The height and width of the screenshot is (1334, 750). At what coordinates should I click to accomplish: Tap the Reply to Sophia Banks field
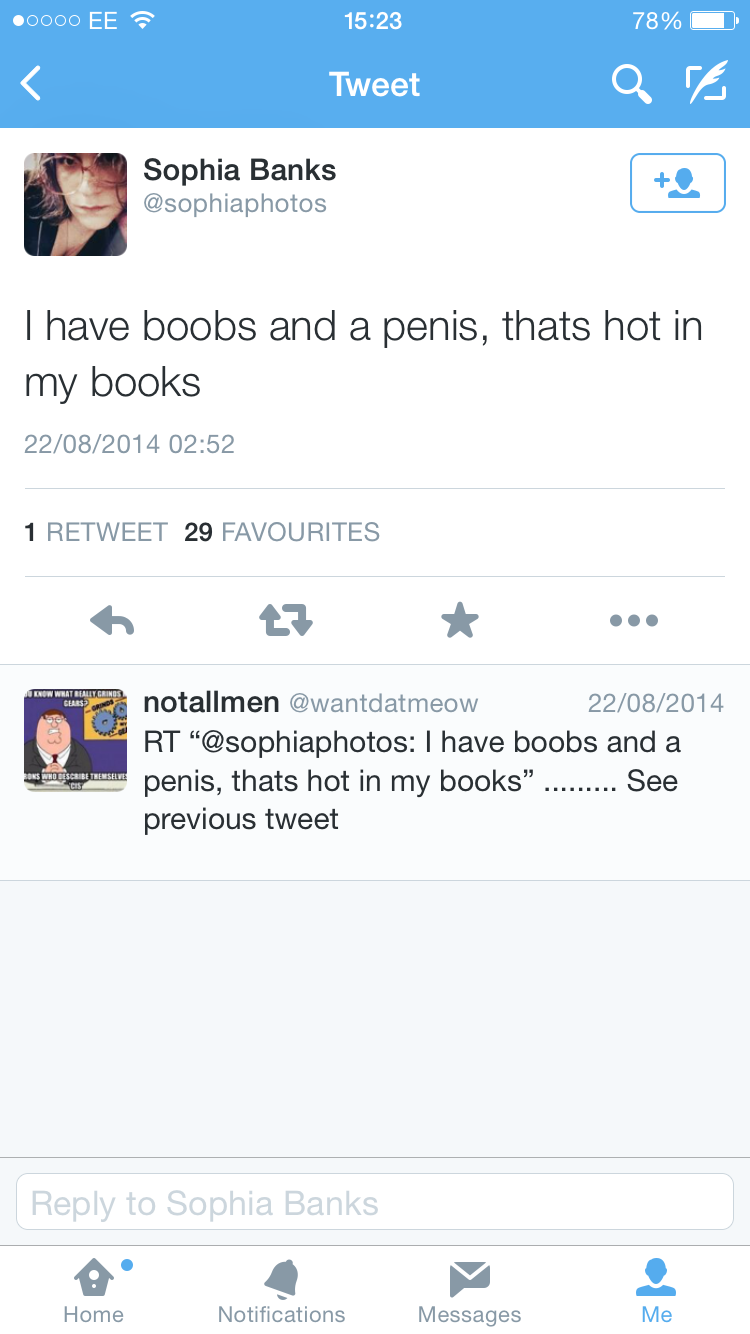tap(375, 1202)
